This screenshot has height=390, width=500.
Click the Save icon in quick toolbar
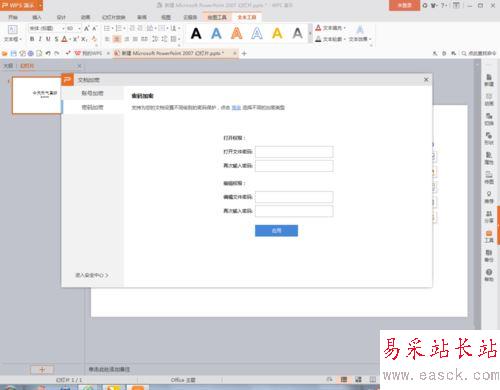pos(14,53)
